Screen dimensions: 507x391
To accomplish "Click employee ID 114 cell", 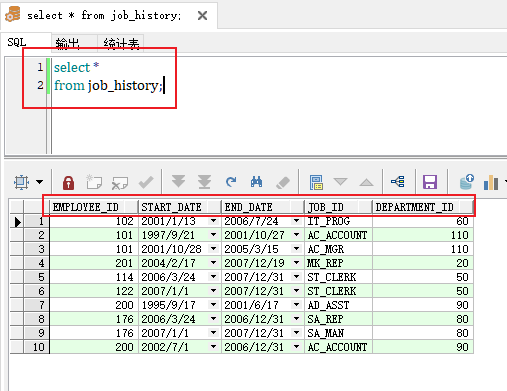I will click(x=94, y=277).
